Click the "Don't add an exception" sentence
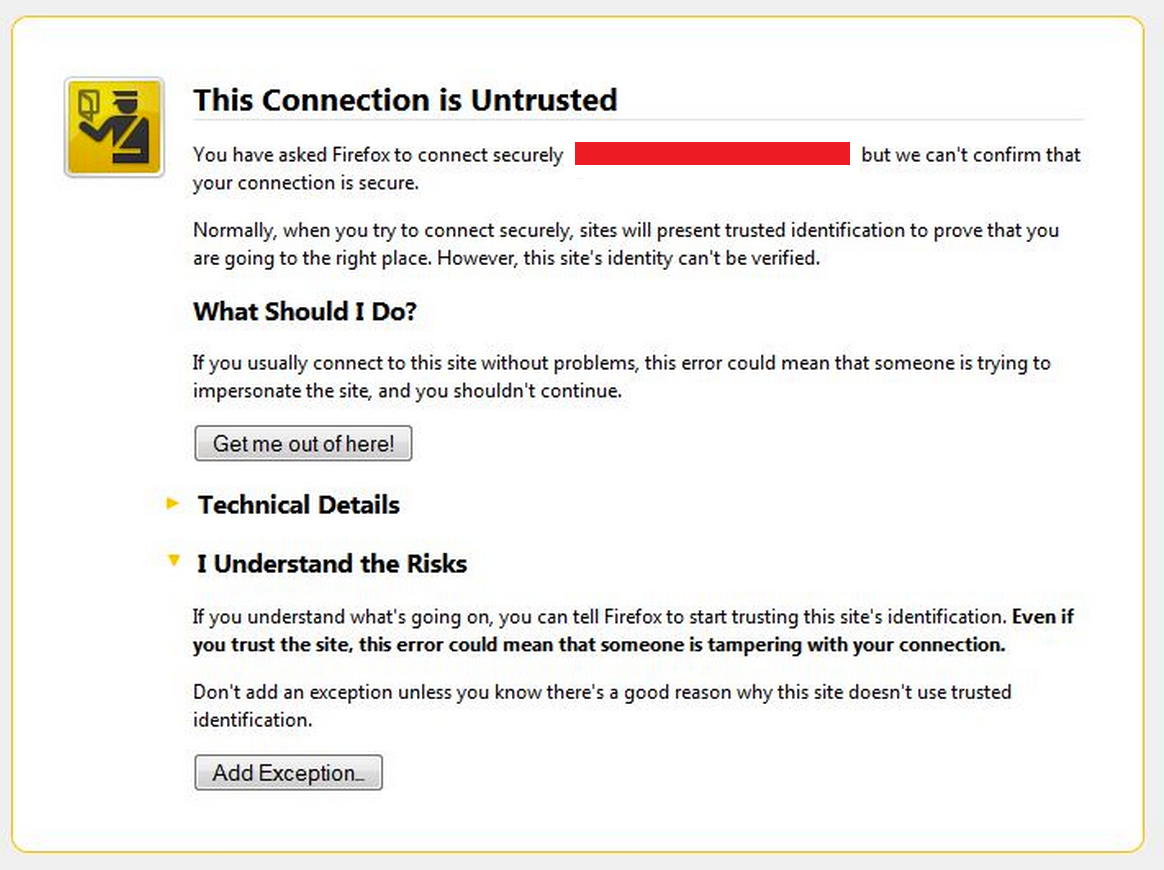Viewport: 1164px width, 870px height. pos(601,692)
